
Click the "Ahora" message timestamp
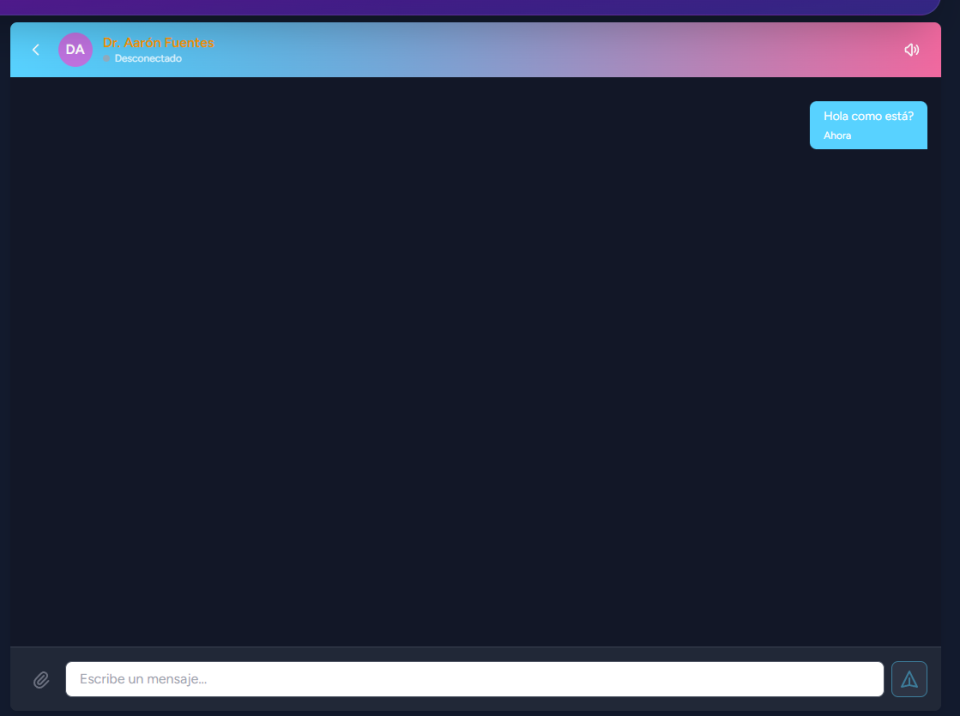(837, 136)
